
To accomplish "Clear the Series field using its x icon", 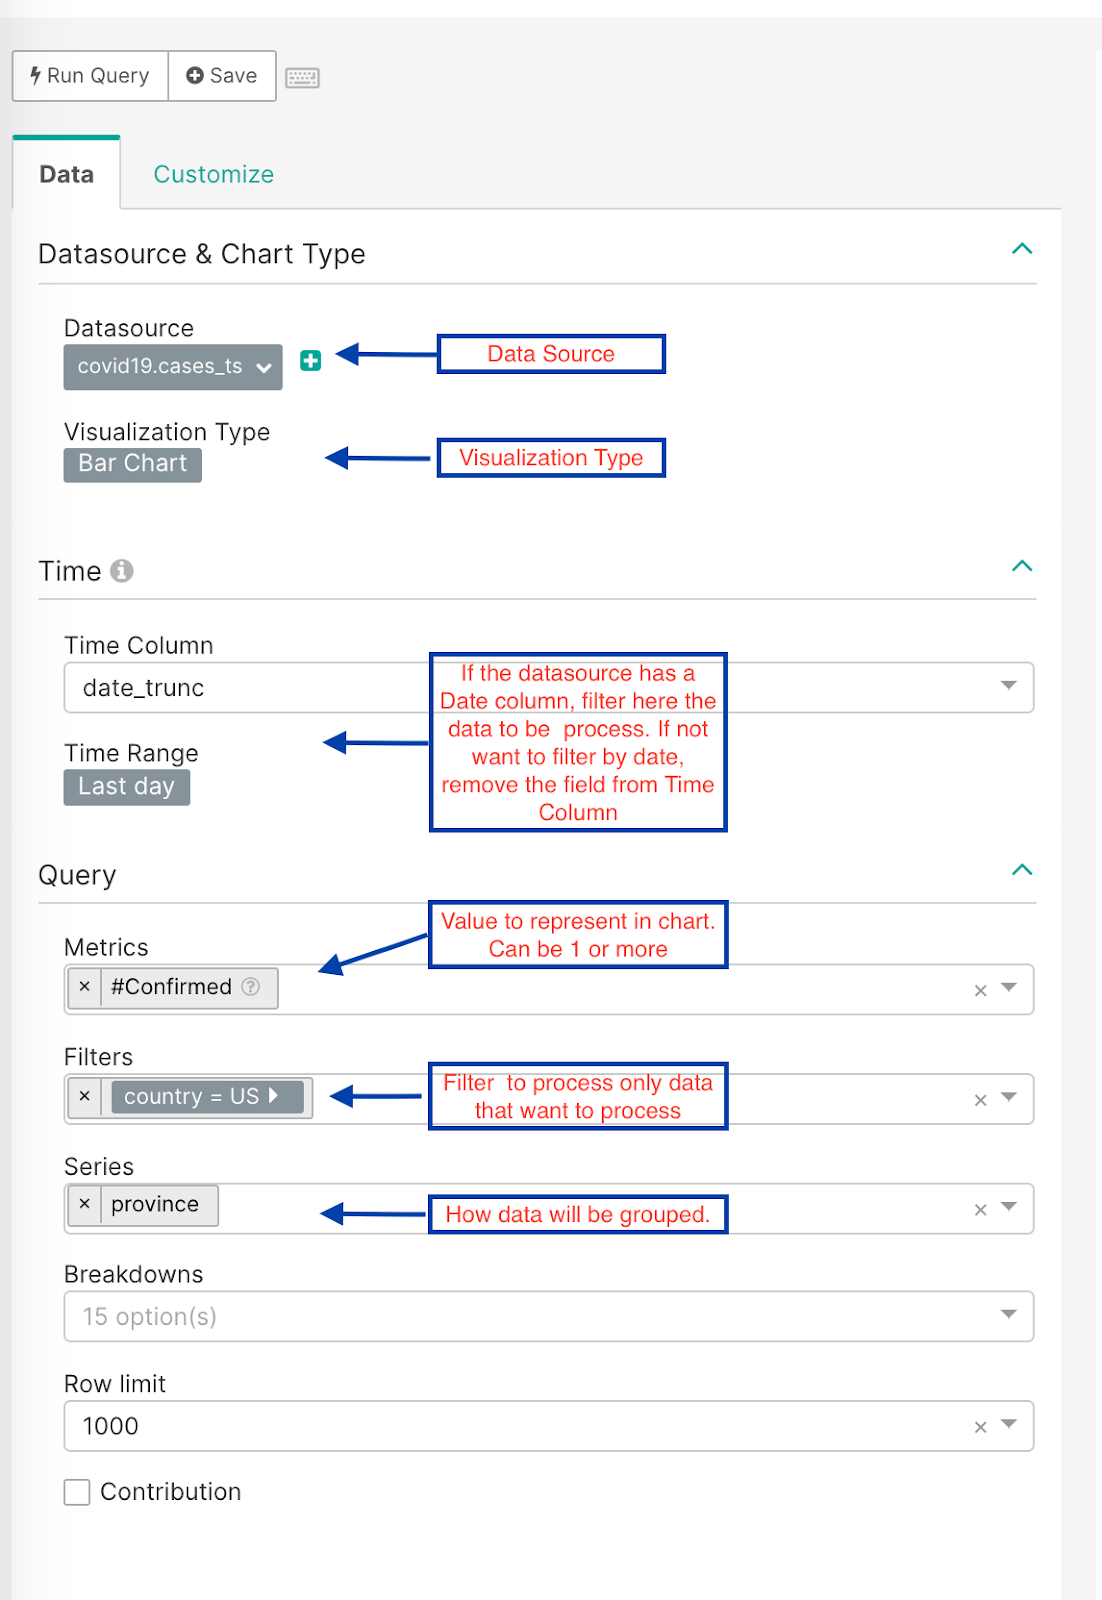I will click(x=980, y=1208).
